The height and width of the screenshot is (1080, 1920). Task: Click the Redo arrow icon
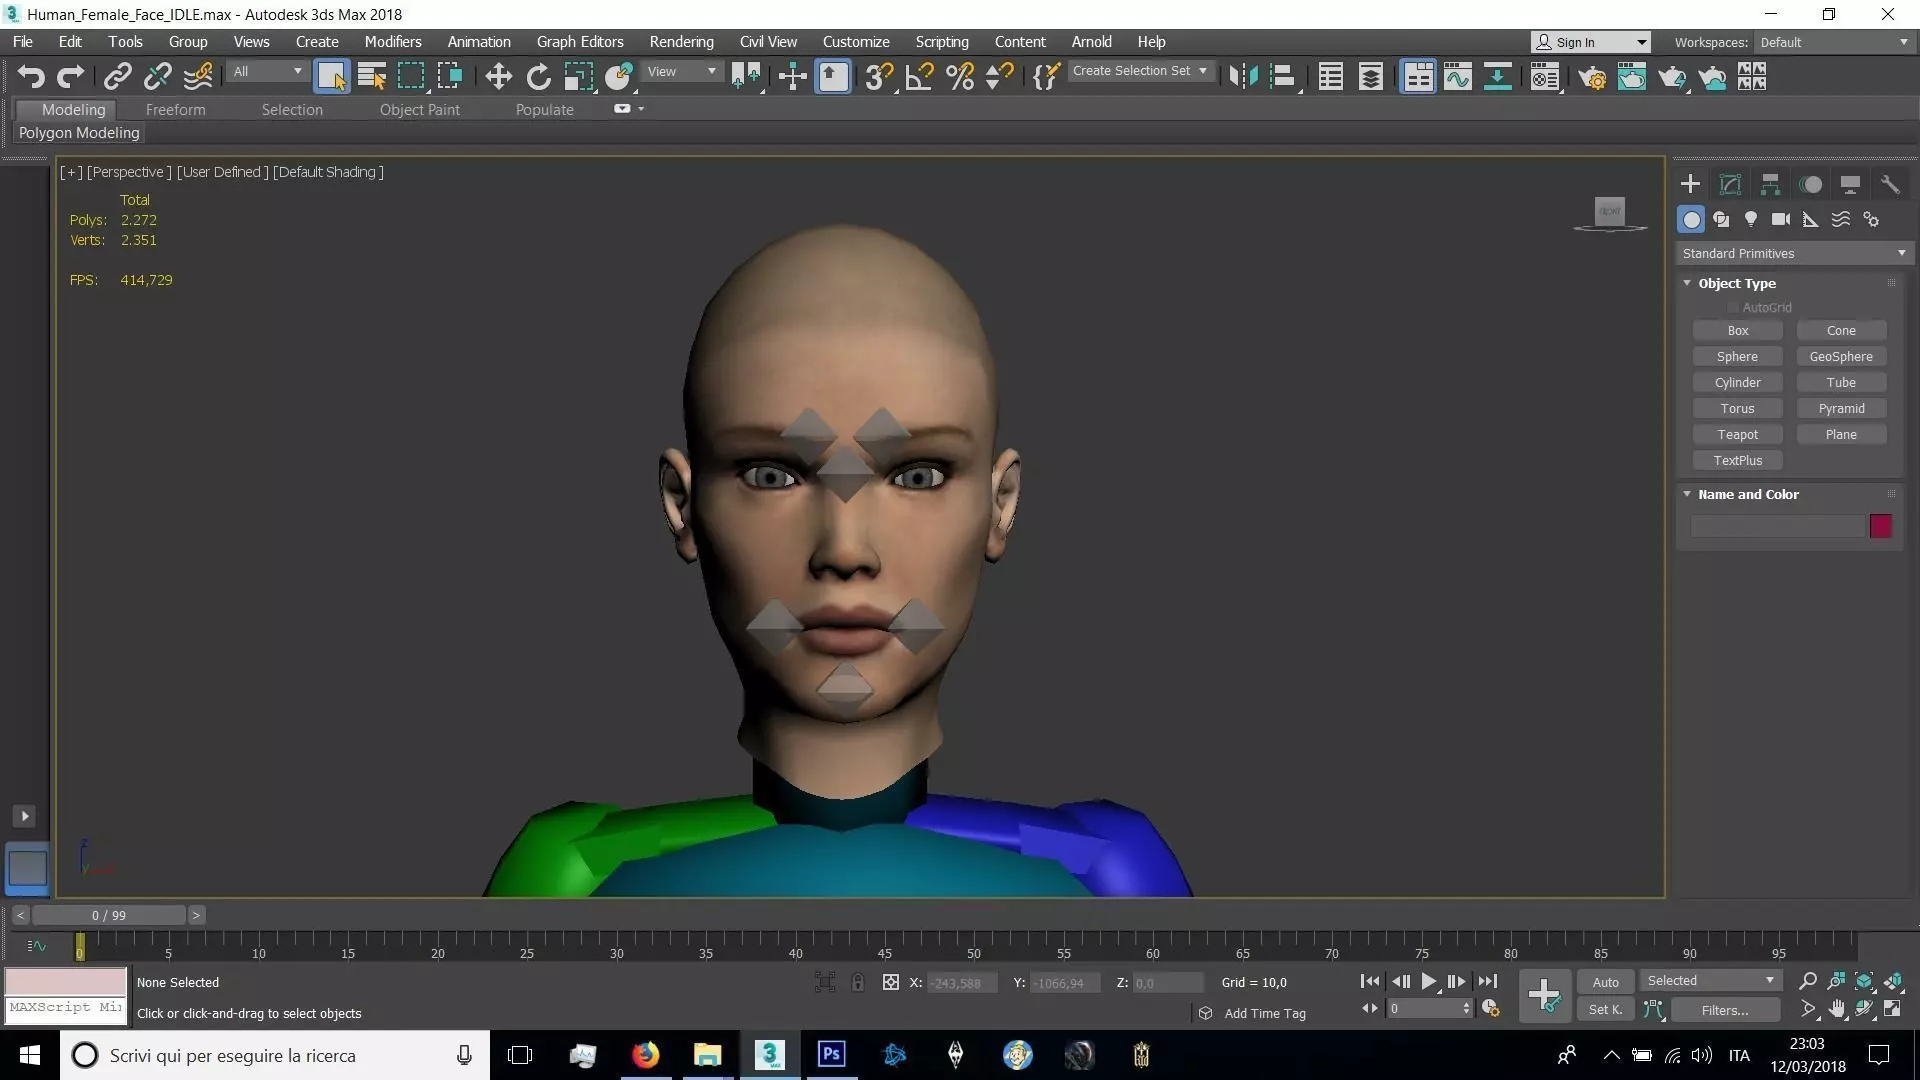(70, 77)
